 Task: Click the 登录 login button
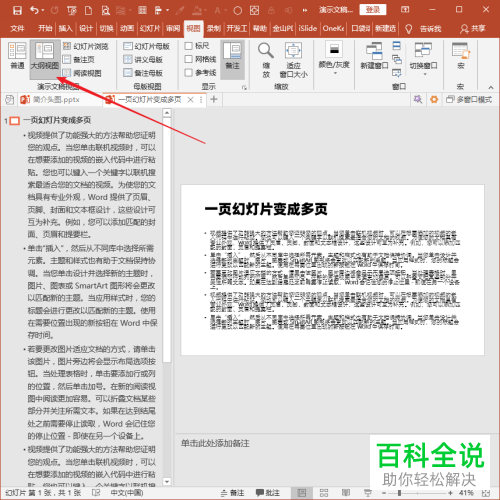[x=373, y=10]
